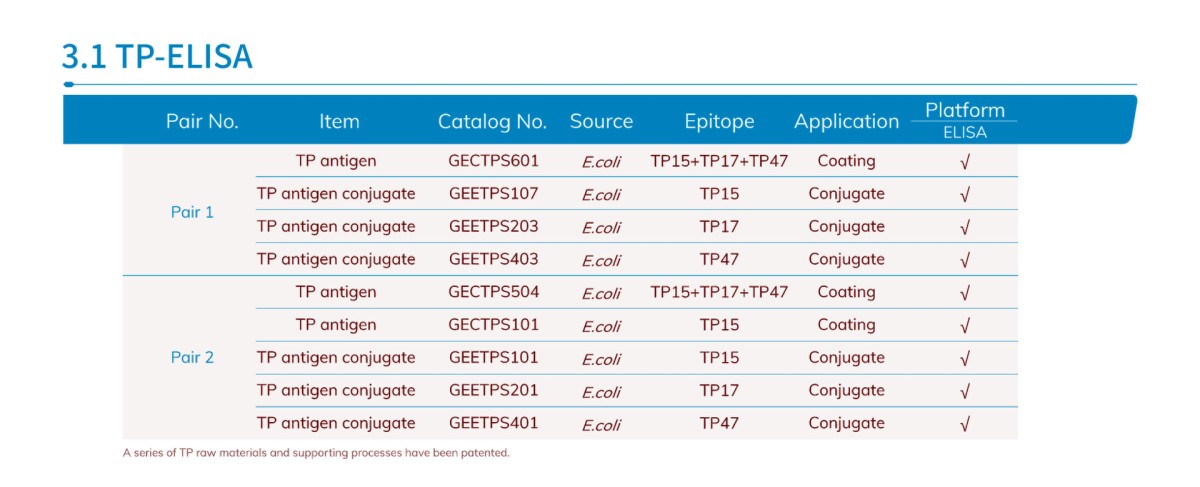Select the Pair 2 row group label
1200x487 pixels.
click(x=192, y=357)
